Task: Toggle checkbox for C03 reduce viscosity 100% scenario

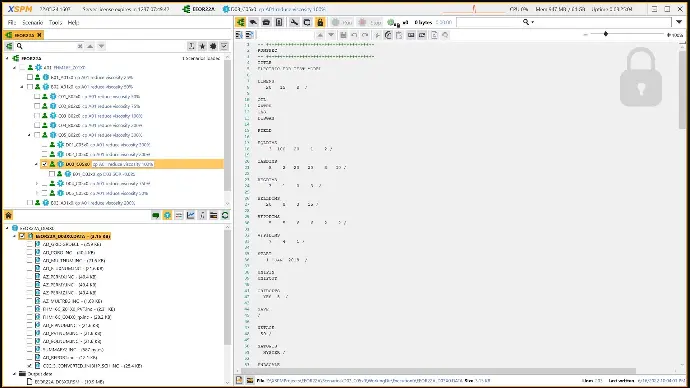Action: tap(37, 116)
